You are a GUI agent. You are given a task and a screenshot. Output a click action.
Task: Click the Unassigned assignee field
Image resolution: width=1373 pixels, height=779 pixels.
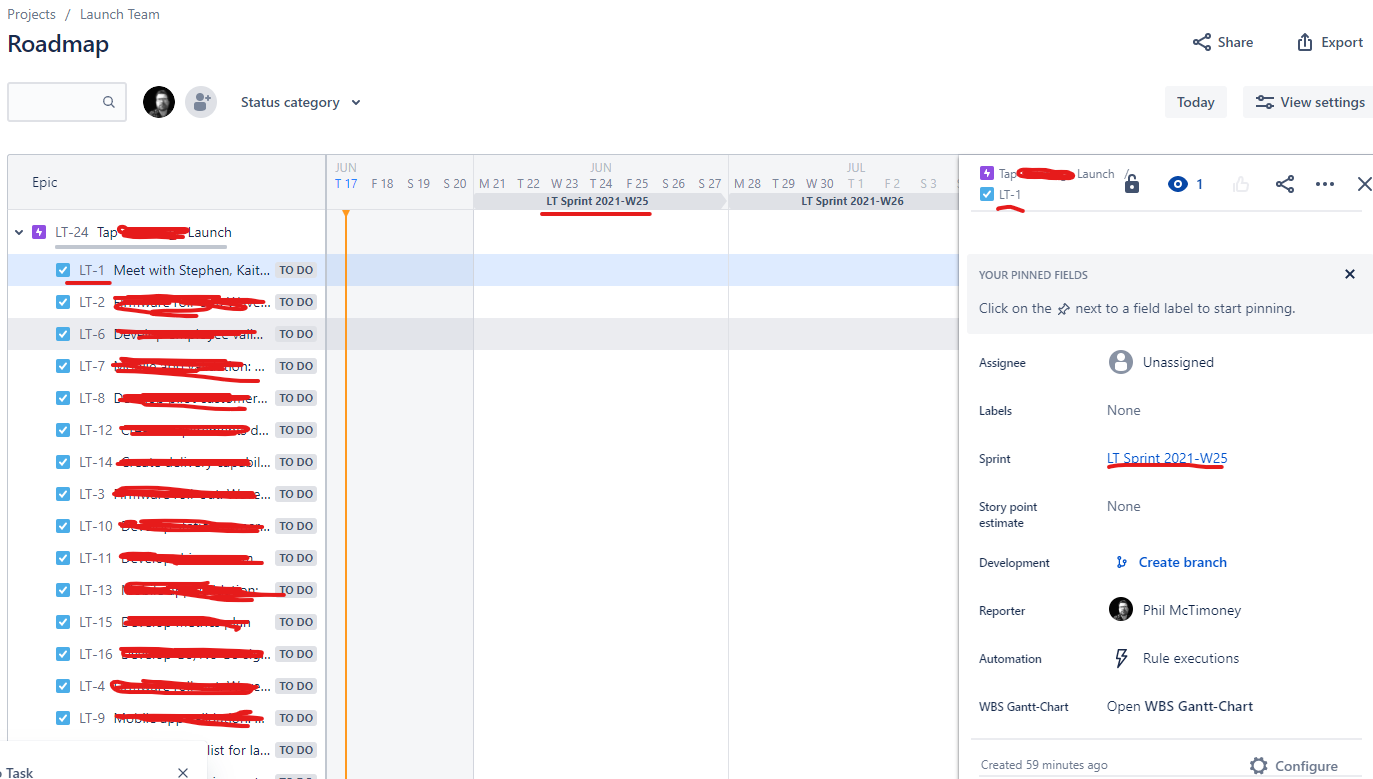tap(1161, 362)
